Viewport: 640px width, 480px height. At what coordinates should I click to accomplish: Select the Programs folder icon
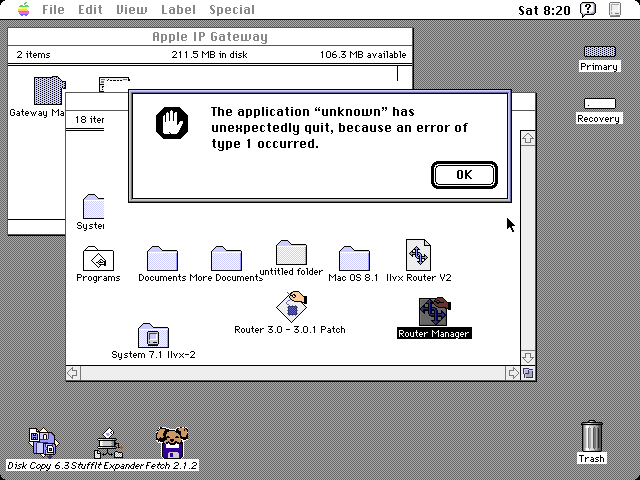98,258
